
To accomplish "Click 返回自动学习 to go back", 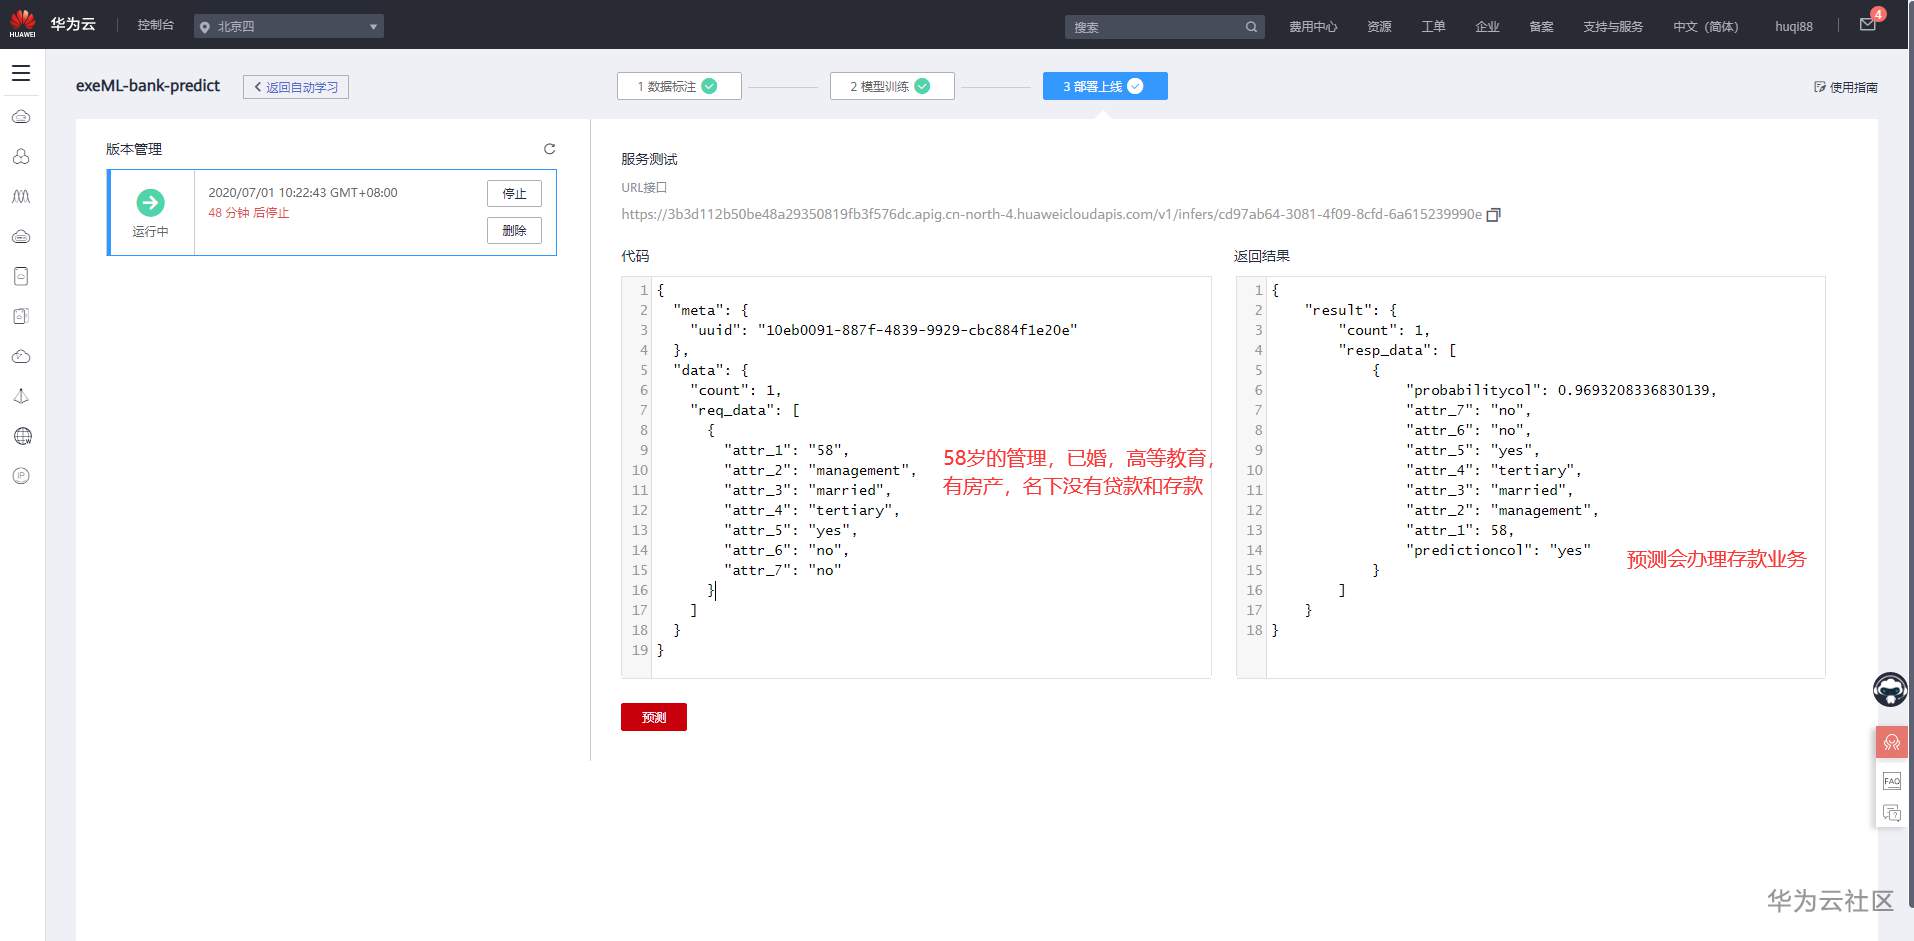I will coord(296,87).
